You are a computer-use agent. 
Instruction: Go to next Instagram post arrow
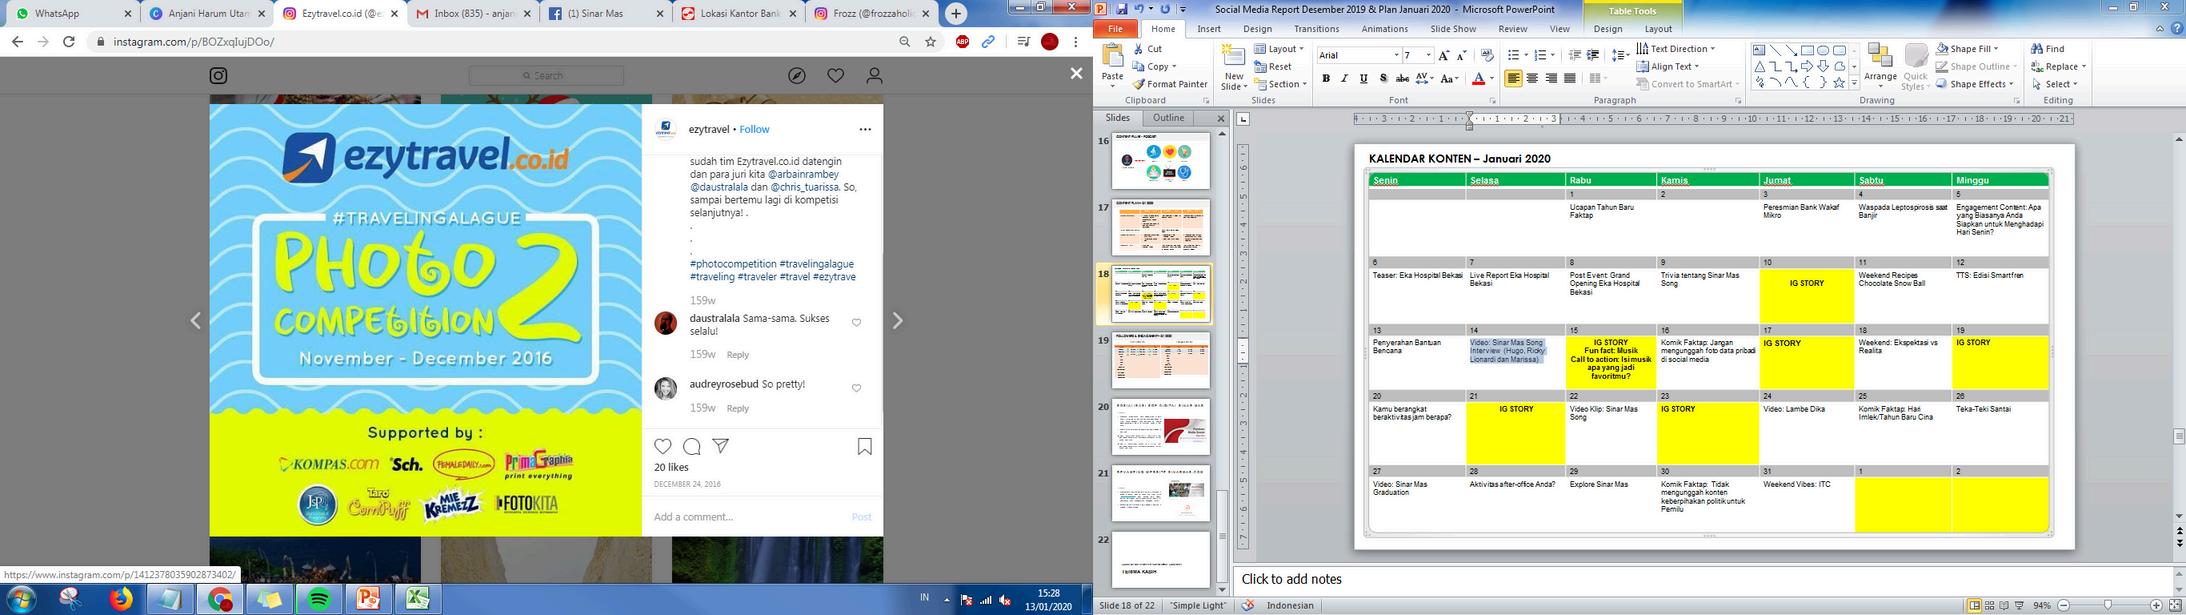[897, 320]
